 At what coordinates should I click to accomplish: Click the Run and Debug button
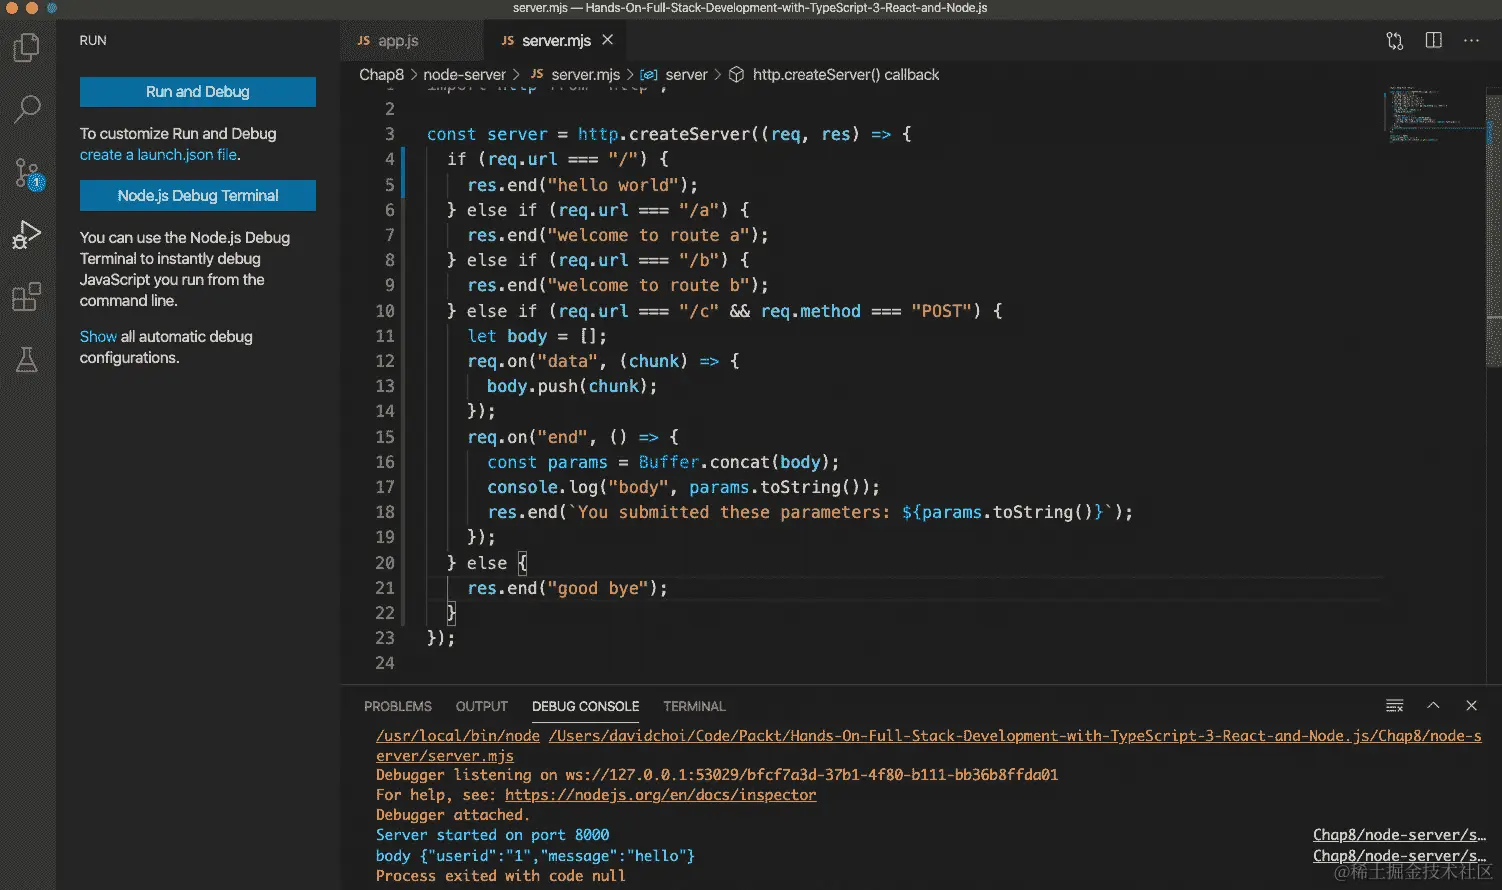197,91
